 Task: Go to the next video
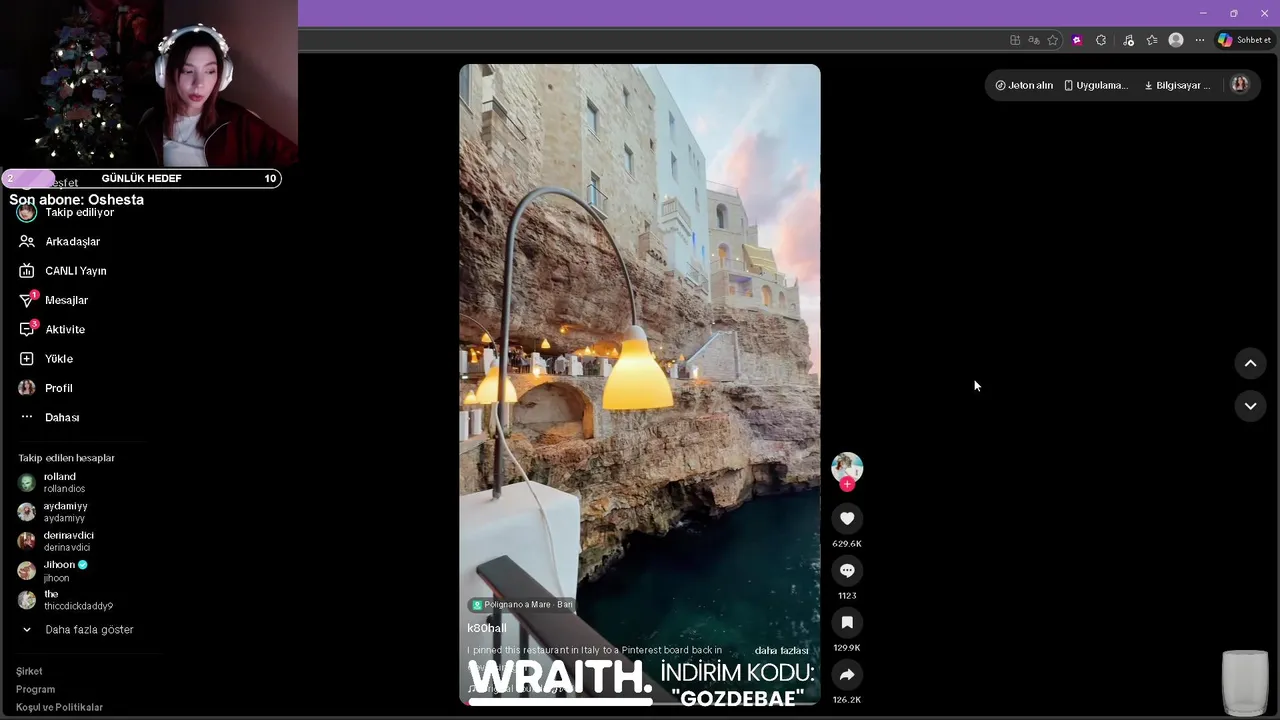point(1250,406)
